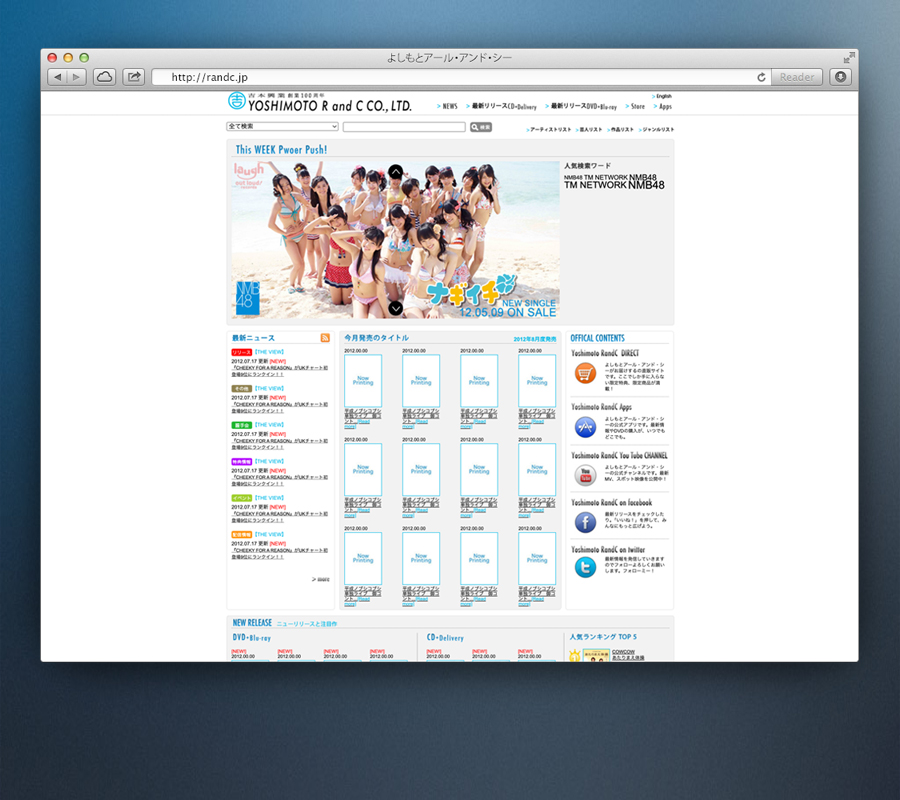The image size is (900, 800).
Task: Click the blue App Store icon
Action: tap(585, 426)
